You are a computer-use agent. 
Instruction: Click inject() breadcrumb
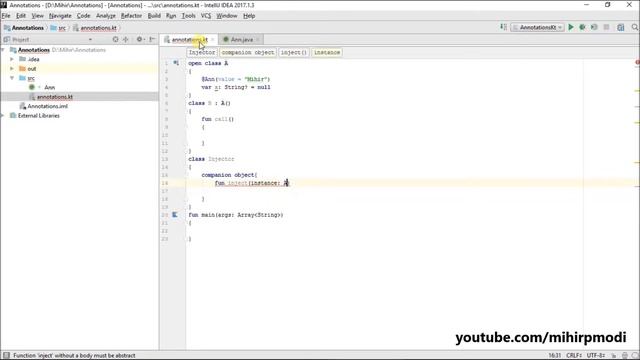[x=293, y=52]
